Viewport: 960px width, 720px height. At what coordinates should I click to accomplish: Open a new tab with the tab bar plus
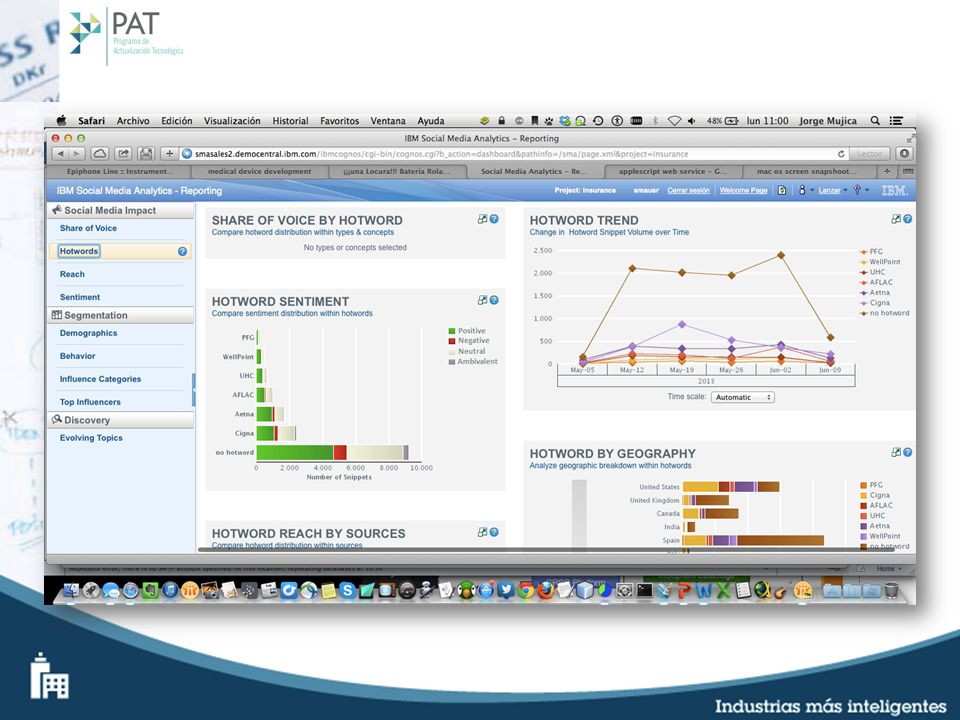coord(887,171)
